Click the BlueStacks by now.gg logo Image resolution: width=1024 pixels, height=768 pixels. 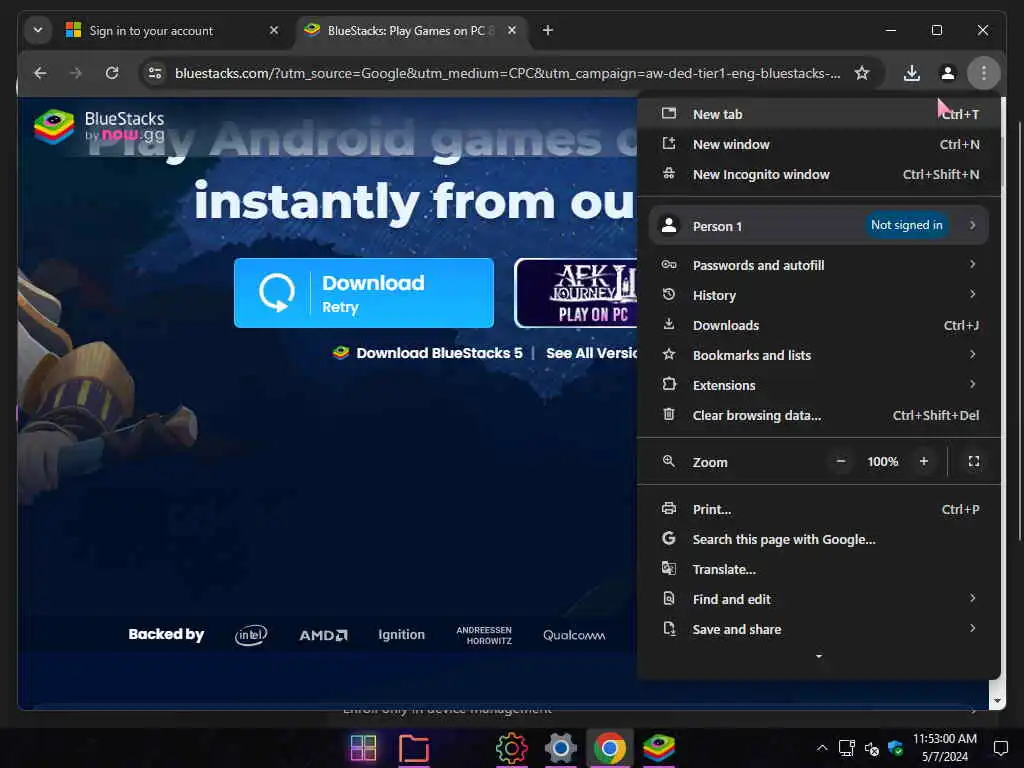coord(99,127)
